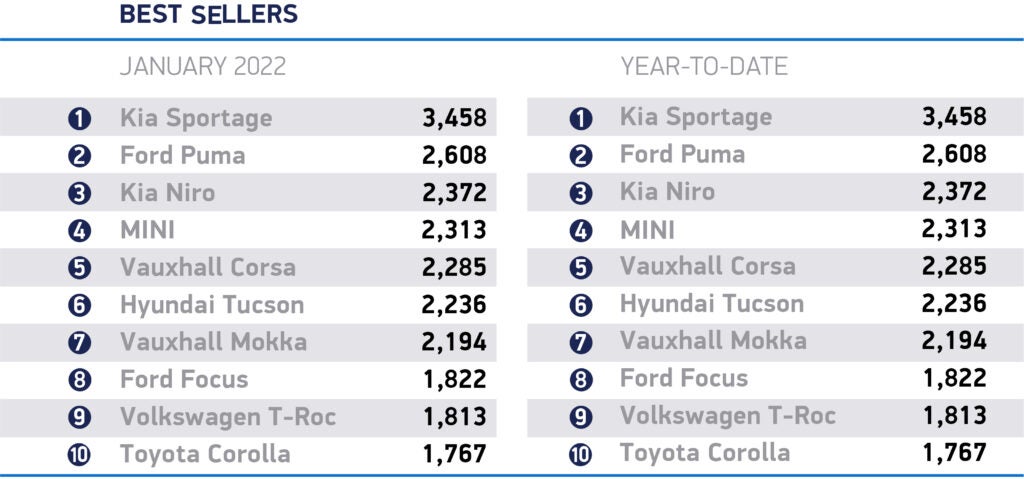This screenshot has height=479, width=1024.
Task: Click Toyota Corolla's 1,767 figure under January 2022
Action: coord(454,453)
